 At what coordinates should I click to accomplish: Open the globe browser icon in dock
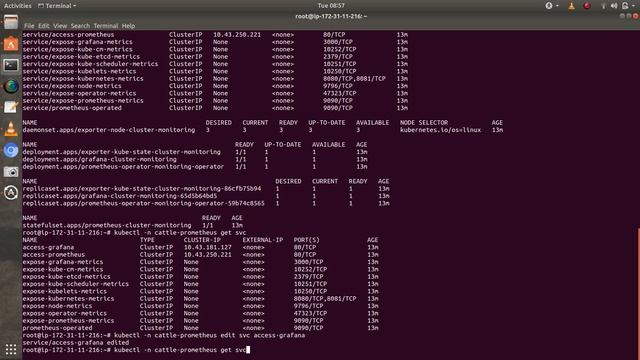(x=11, y=86)
